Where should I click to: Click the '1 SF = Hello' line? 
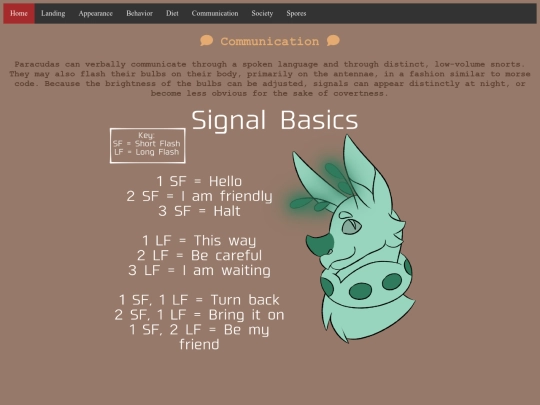pyautogui.click(x=199, y=181)
